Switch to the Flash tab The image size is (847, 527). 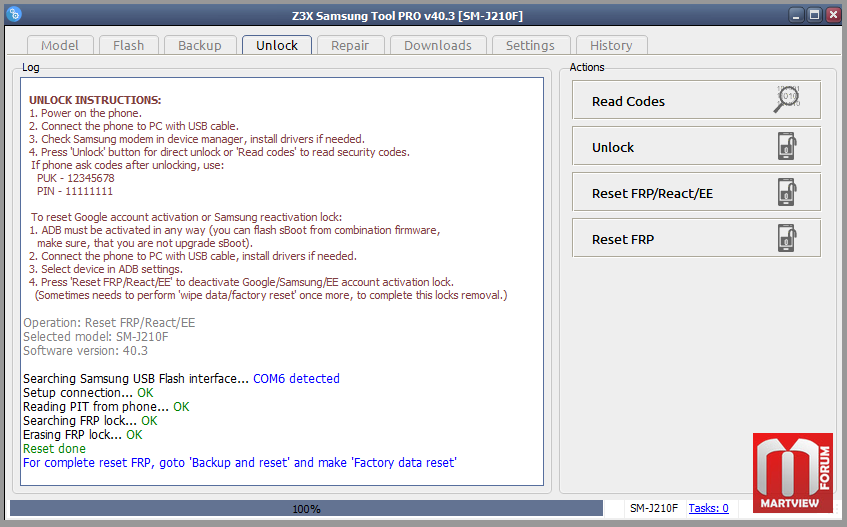tap(129, 45)
